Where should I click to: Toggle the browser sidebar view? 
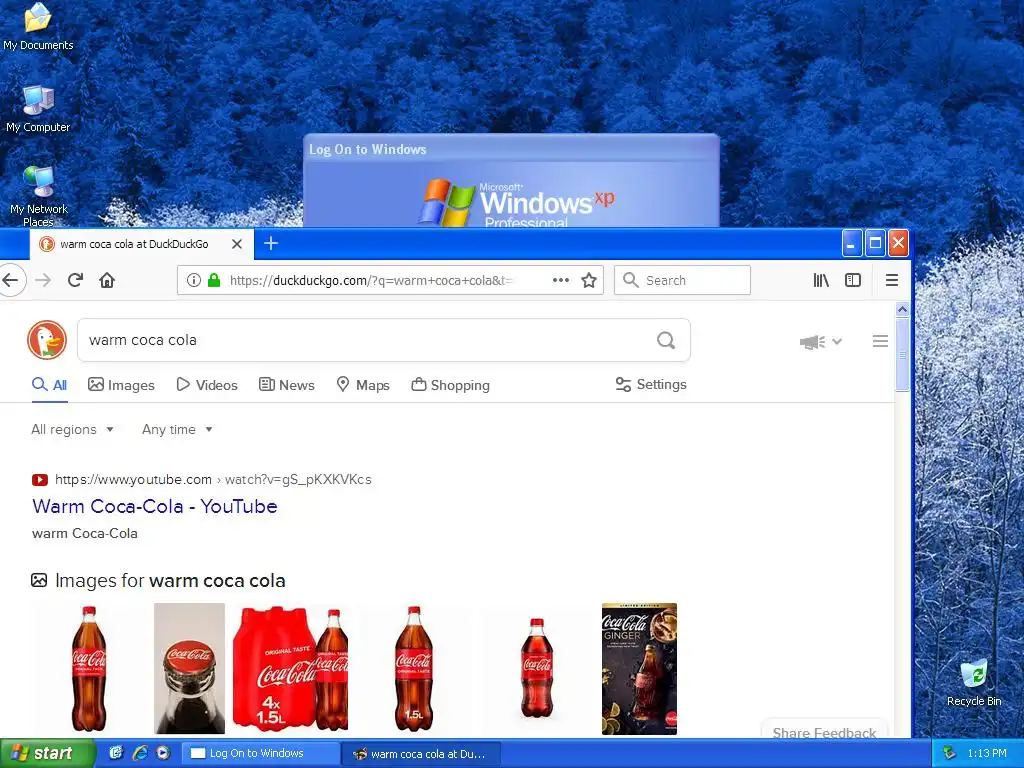[x=853, y=280]
